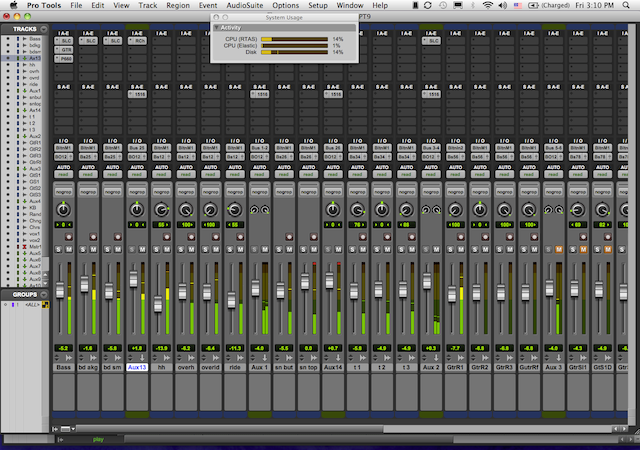Open the File menu
This screenshot has width=640, height=450.
(x=76, y=5)
